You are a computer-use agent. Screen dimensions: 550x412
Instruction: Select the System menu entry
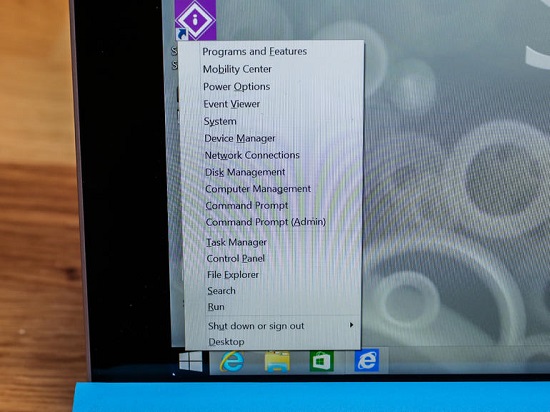coord(220,121)
